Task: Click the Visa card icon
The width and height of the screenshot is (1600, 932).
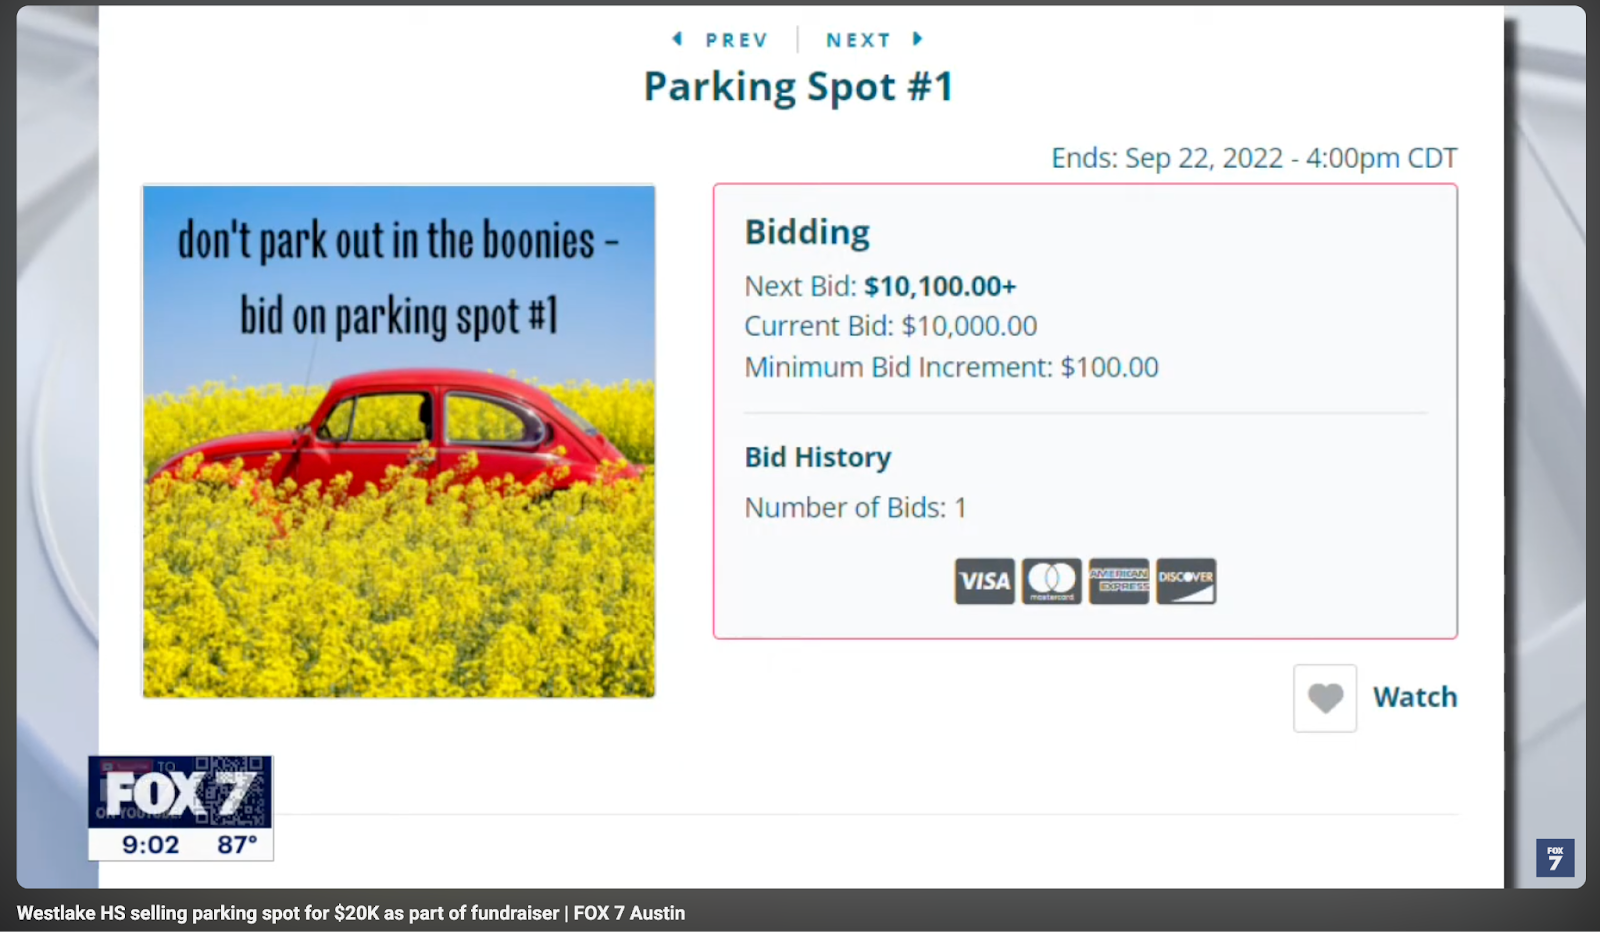Action: point(985,581)
